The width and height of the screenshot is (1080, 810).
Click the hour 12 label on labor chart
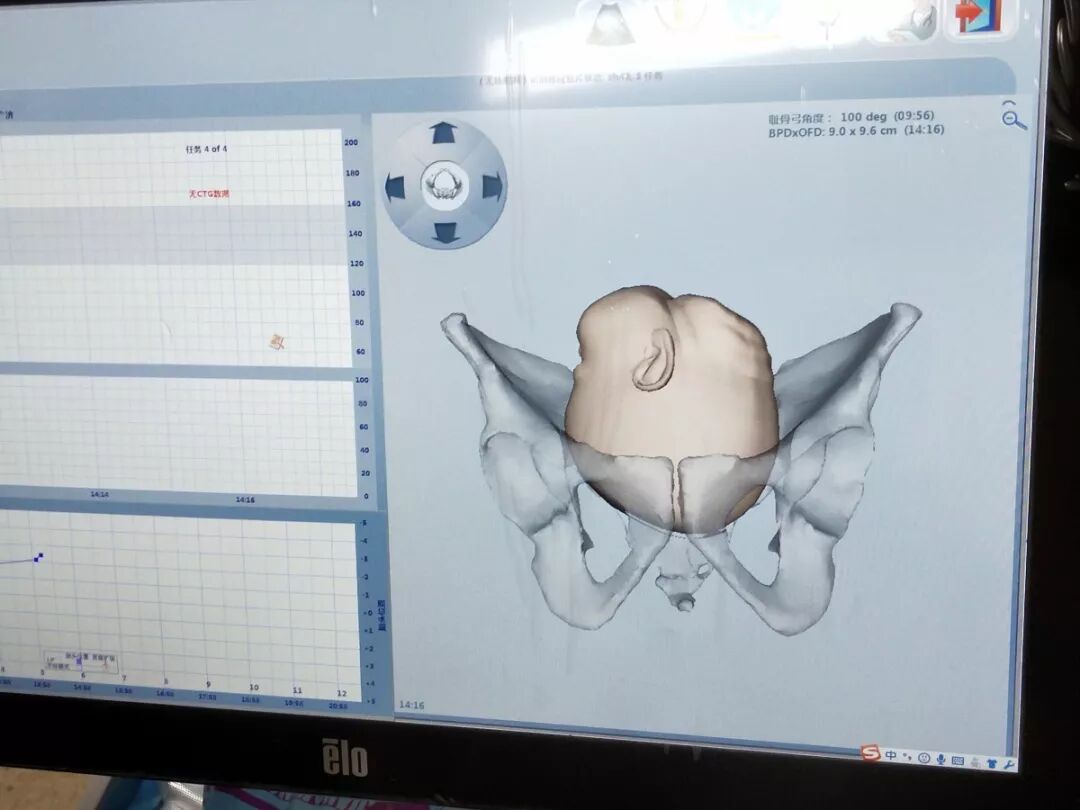342,692
